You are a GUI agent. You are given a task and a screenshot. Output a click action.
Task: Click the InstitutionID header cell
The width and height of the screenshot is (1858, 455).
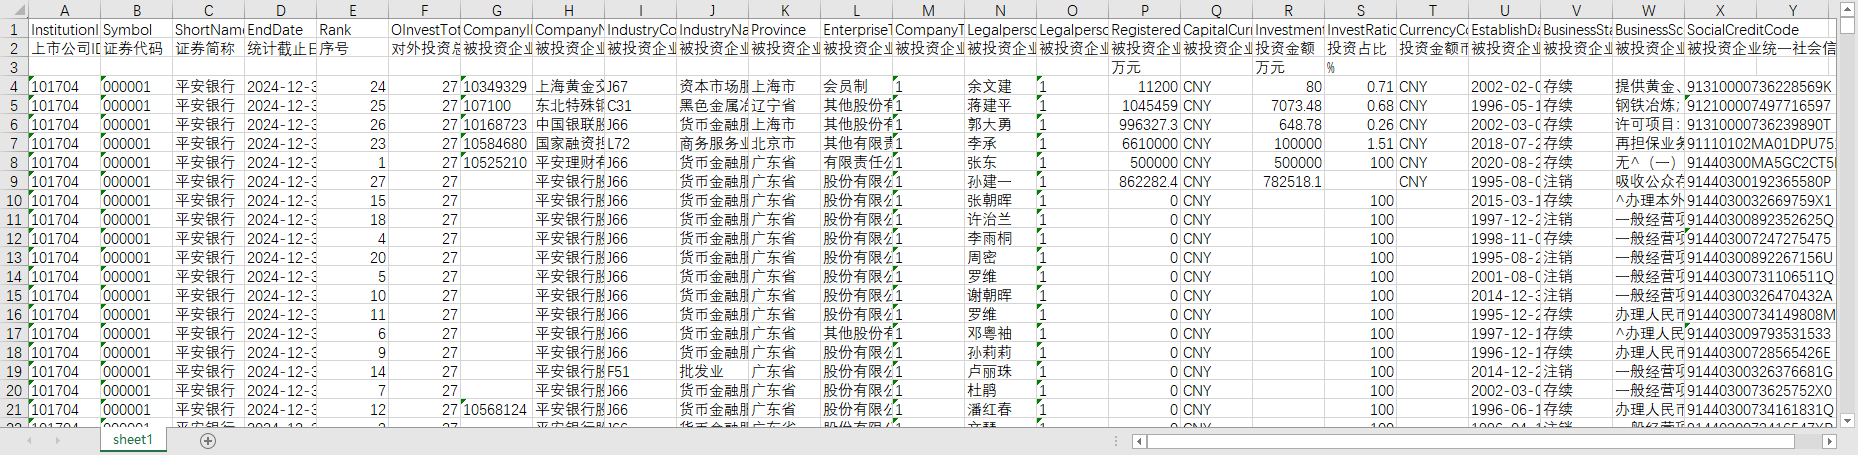click(64, 30)
